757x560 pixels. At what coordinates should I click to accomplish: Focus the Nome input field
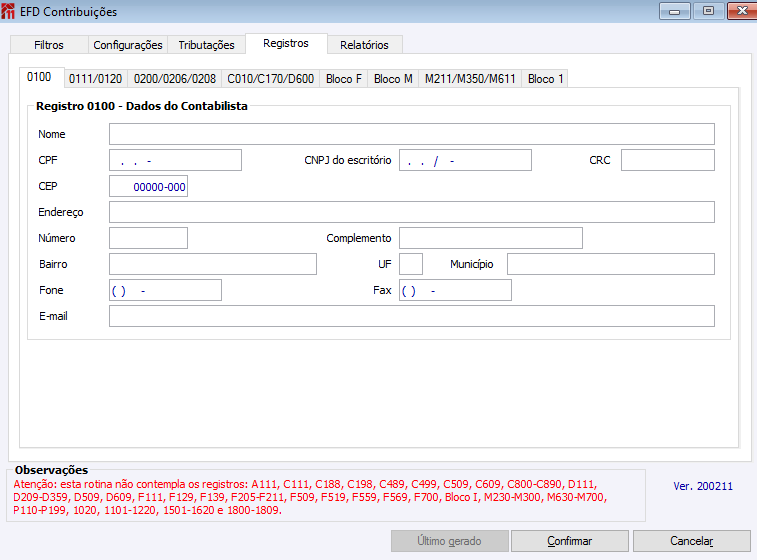pos(412,134)
